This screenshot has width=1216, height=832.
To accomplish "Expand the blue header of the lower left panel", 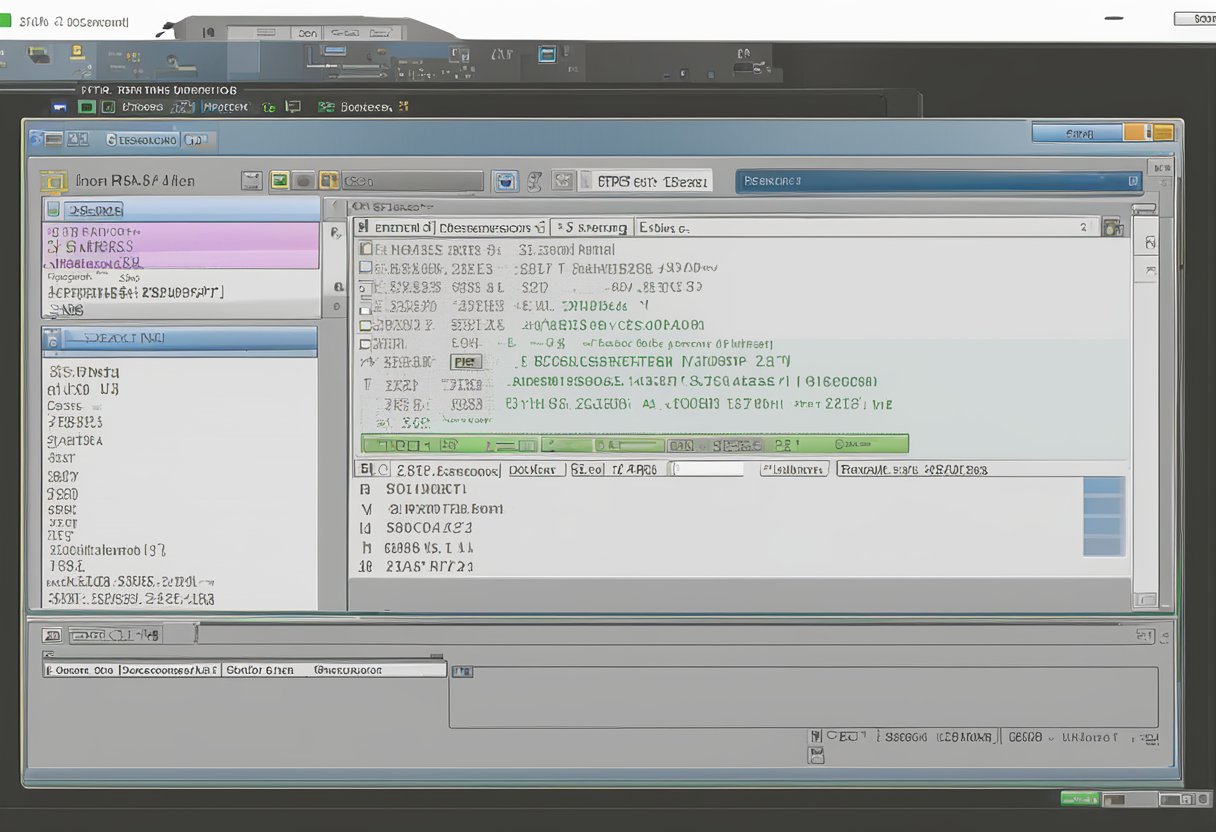I will 180,339.
